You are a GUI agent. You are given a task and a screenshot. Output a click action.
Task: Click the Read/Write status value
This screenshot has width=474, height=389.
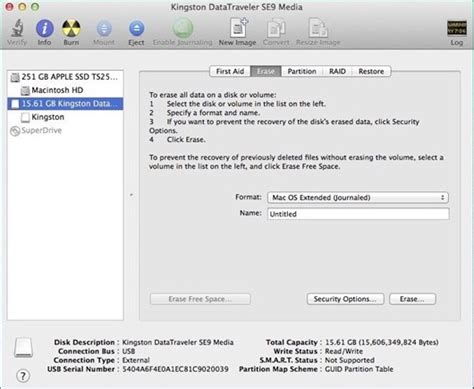click(x=344, y=351)
